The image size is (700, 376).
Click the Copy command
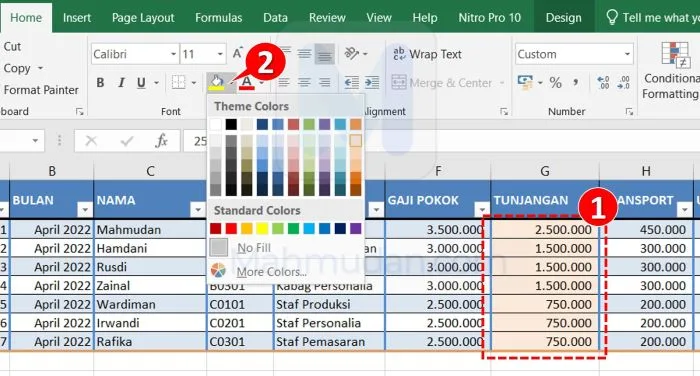(17, 68)
